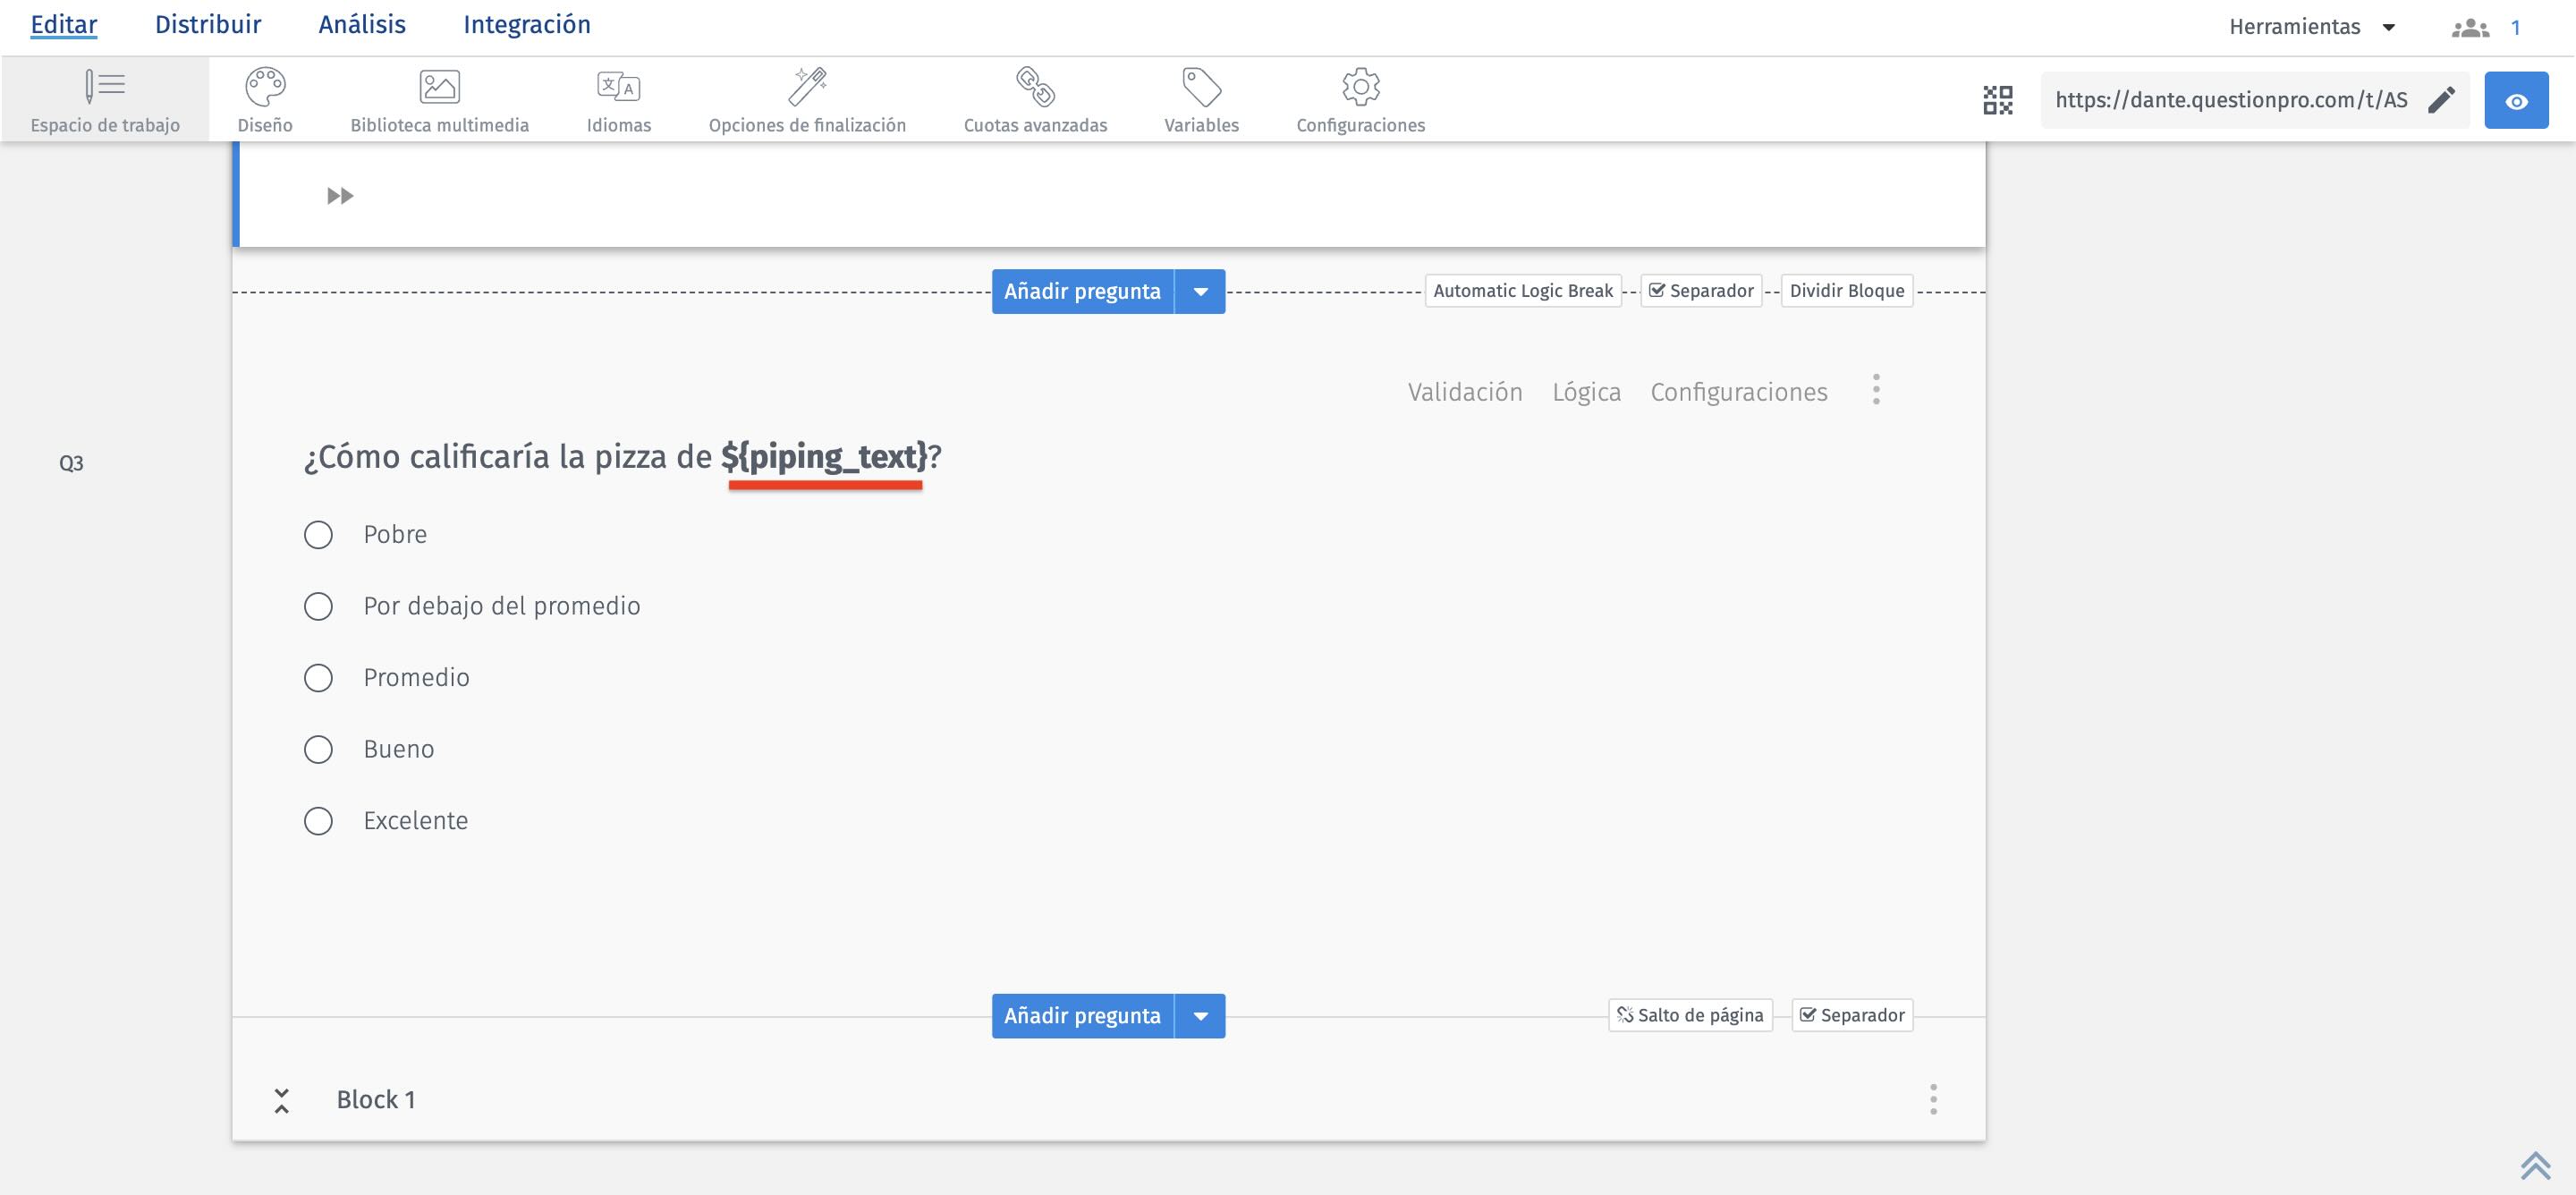Open the Variables panel
Image resolution: width=2576 pixels, height=1195 pixels.
click(1200, 98)
